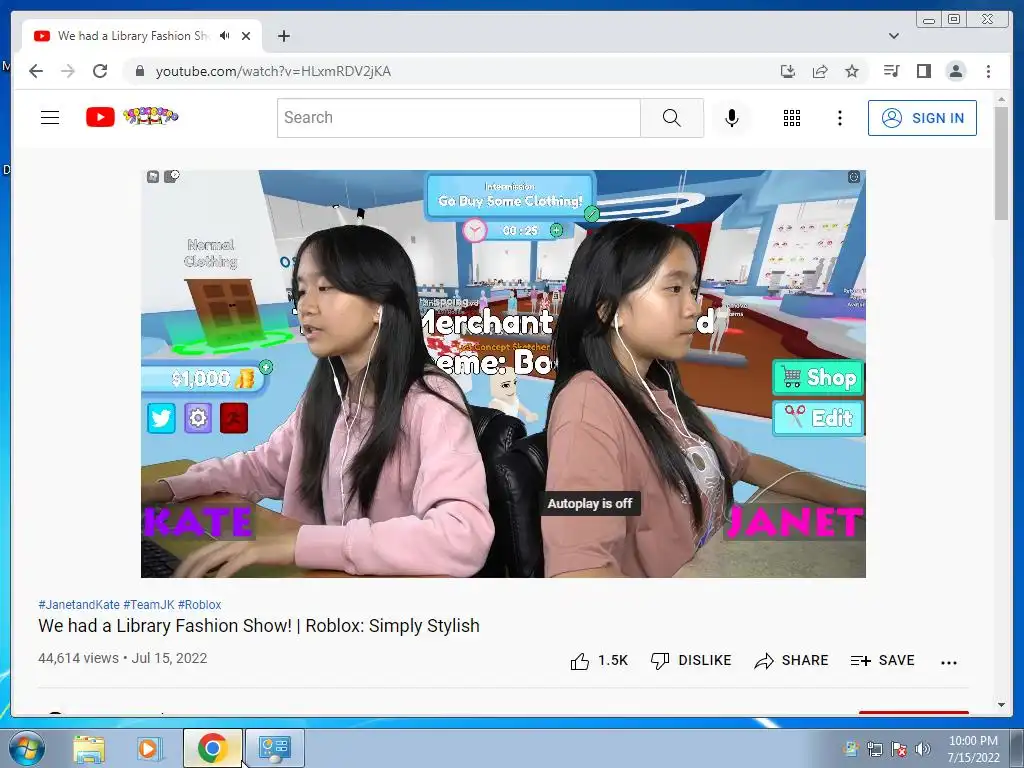Mute the tab using speaker icon
Screen dimensions: 1024x768
coord(225,36)
